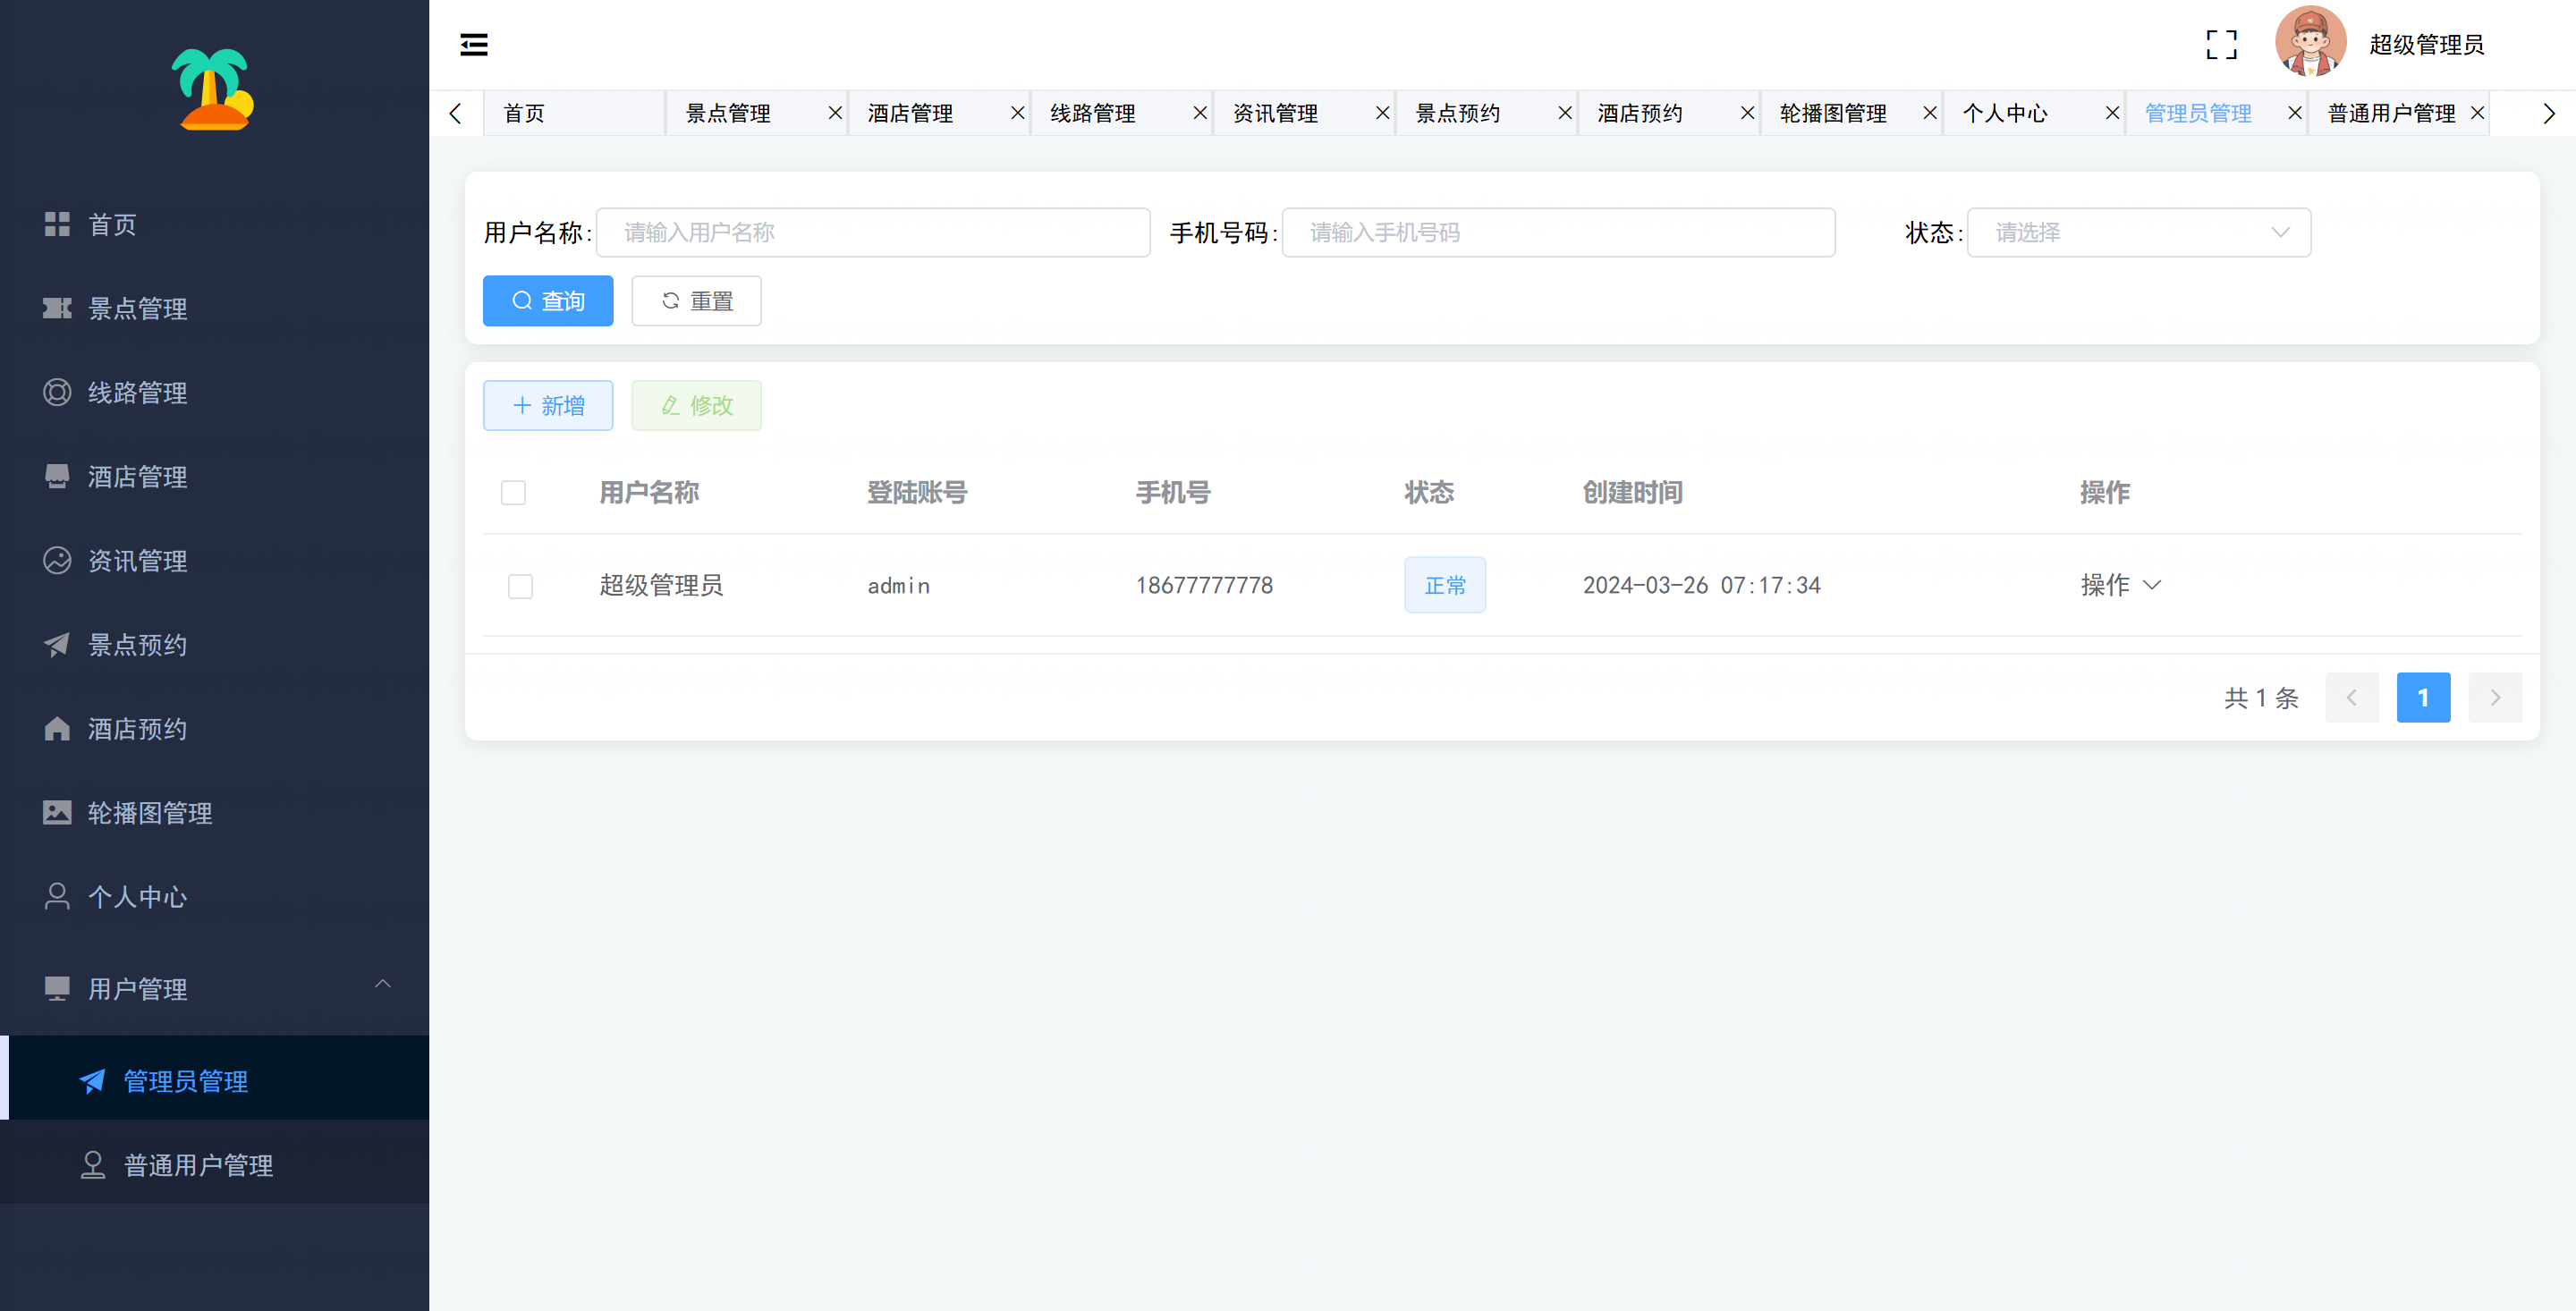Open 普通用户管理 in the sidebar
This screenshot has height=1311, width=2576.
coord(198,1165)
